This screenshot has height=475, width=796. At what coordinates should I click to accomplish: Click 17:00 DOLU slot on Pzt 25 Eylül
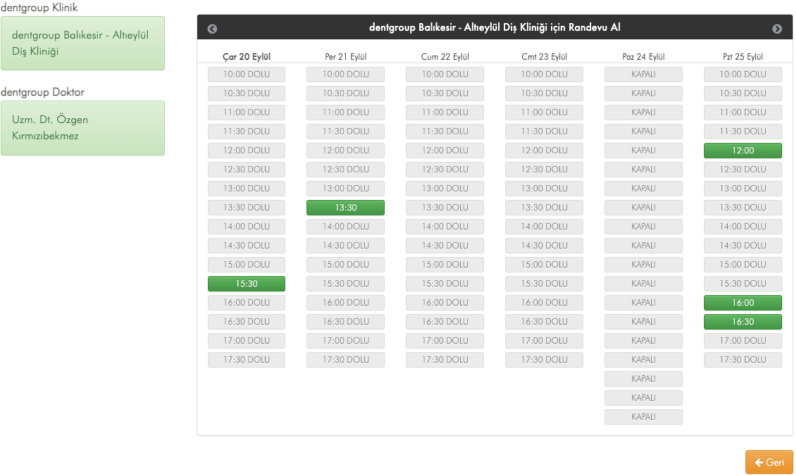742,341
